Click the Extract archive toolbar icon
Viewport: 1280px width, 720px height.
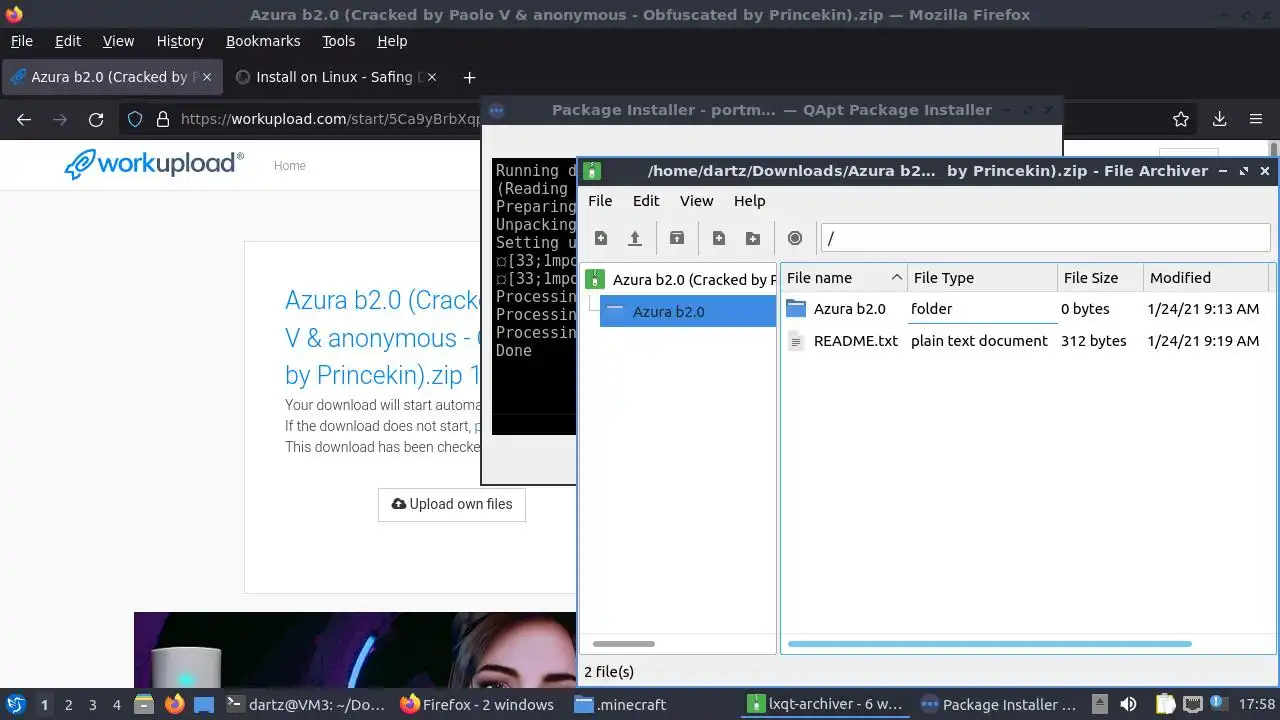[677, 238]
